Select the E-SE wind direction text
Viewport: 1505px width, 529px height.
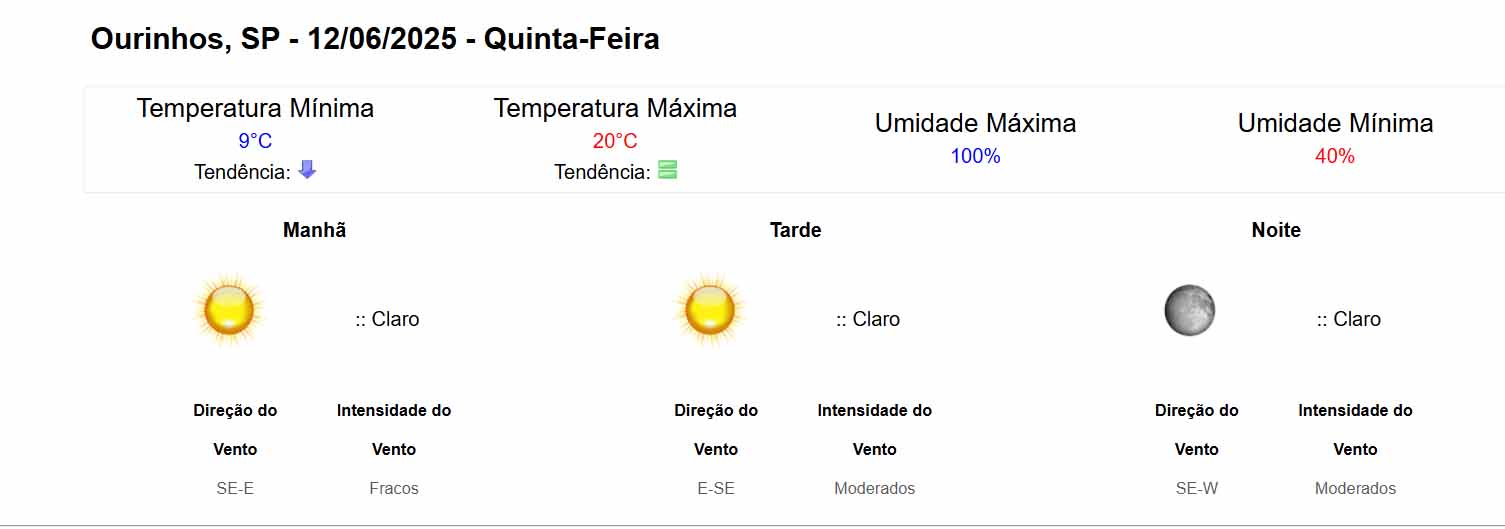point(716,489)
